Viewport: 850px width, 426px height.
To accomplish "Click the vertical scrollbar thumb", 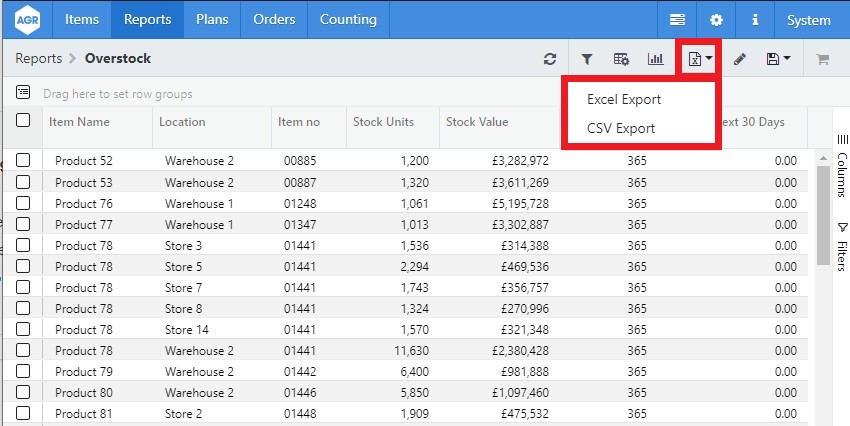I will 823,216.
